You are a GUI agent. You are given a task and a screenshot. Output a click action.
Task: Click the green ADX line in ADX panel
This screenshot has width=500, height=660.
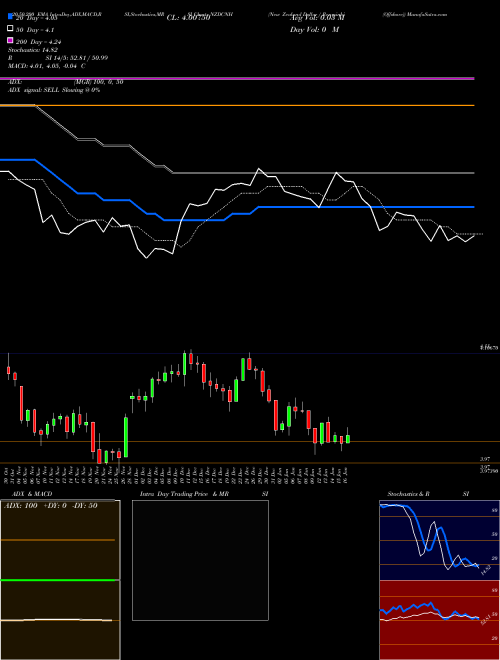60,580
